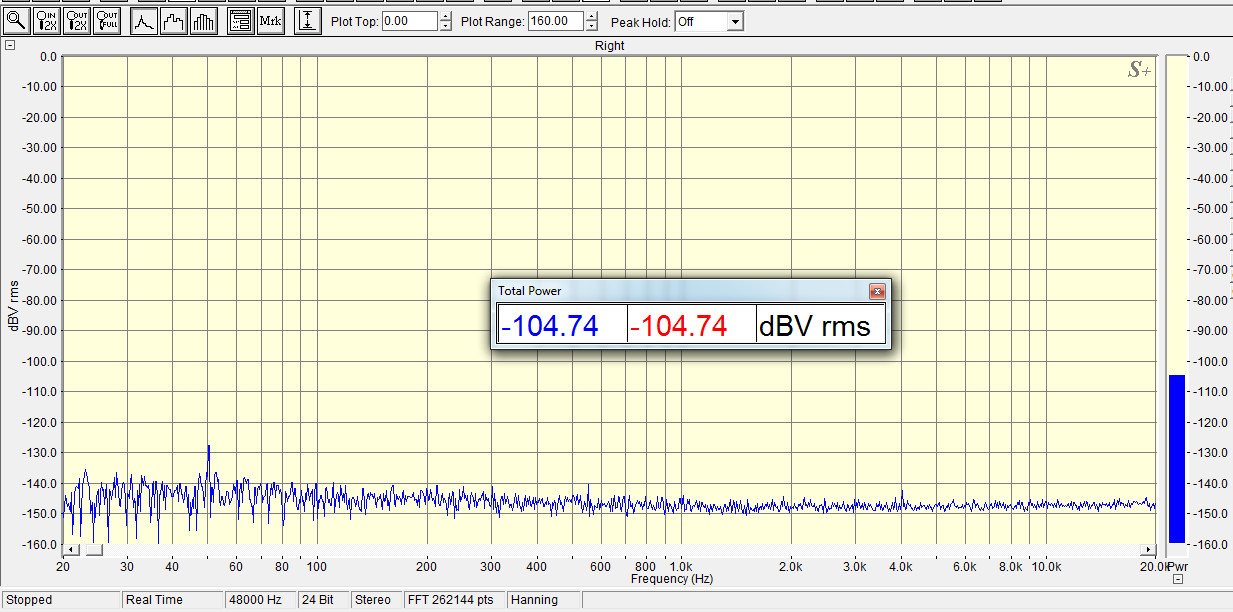The height and width of the screenshot is (612, 1233).
Task: Close the Total Power window
Action: pyautogui.click(x=877, y=291)
